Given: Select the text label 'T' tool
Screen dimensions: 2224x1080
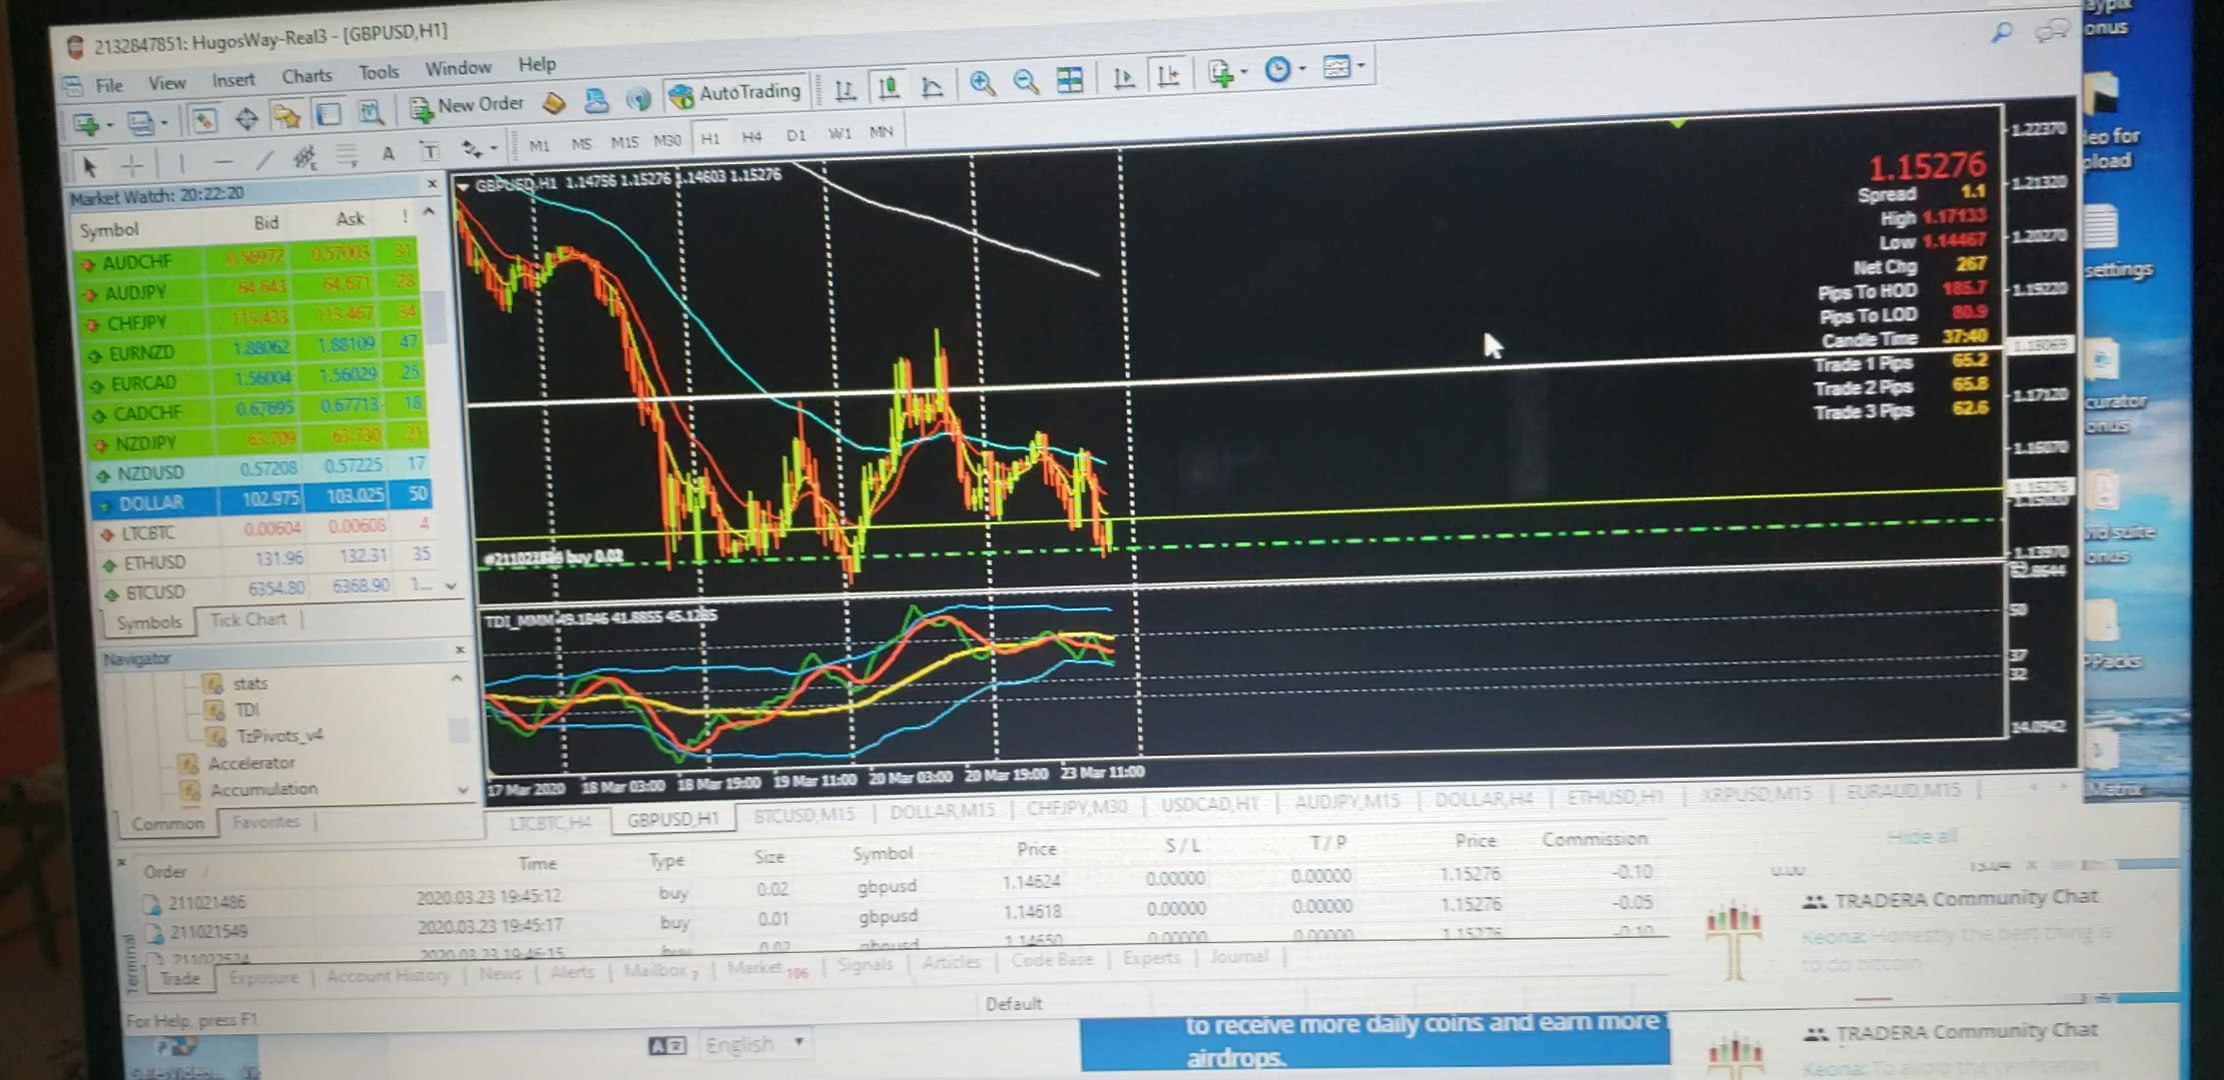Looking at the screenshot, I should click(x=429, y=152).
